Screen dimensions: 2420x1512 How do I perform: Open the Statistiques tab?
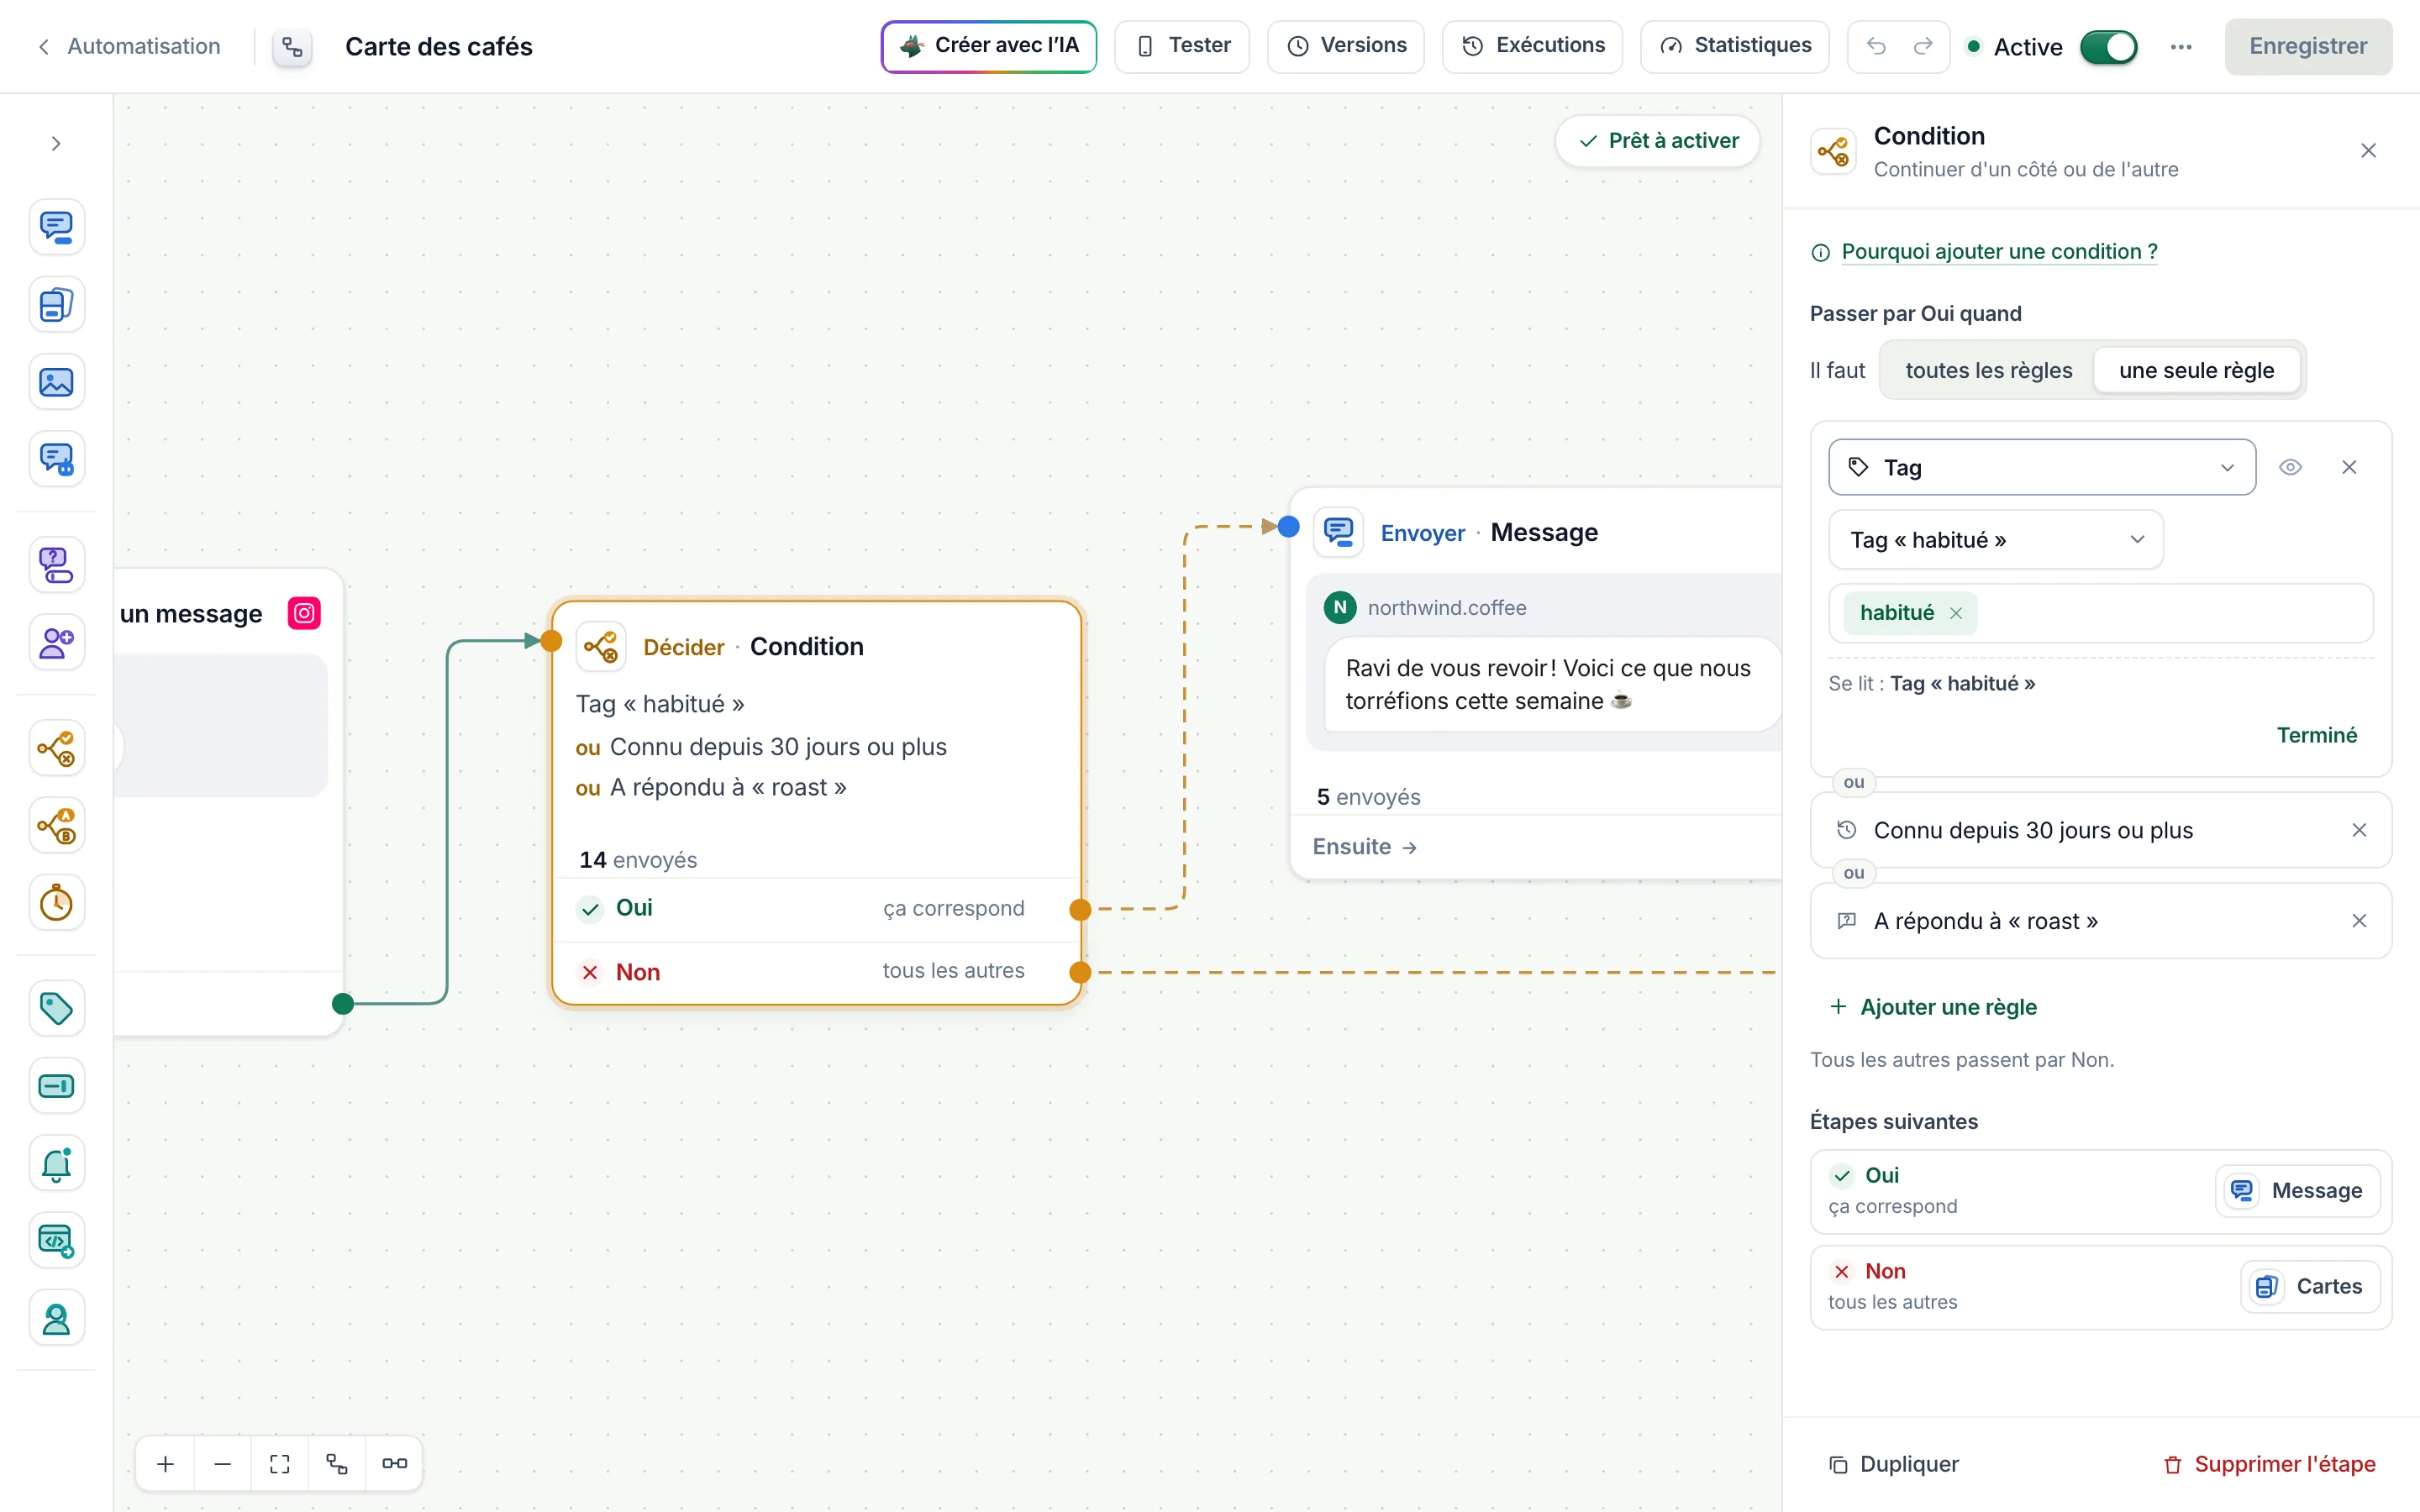click(1735, 46)
